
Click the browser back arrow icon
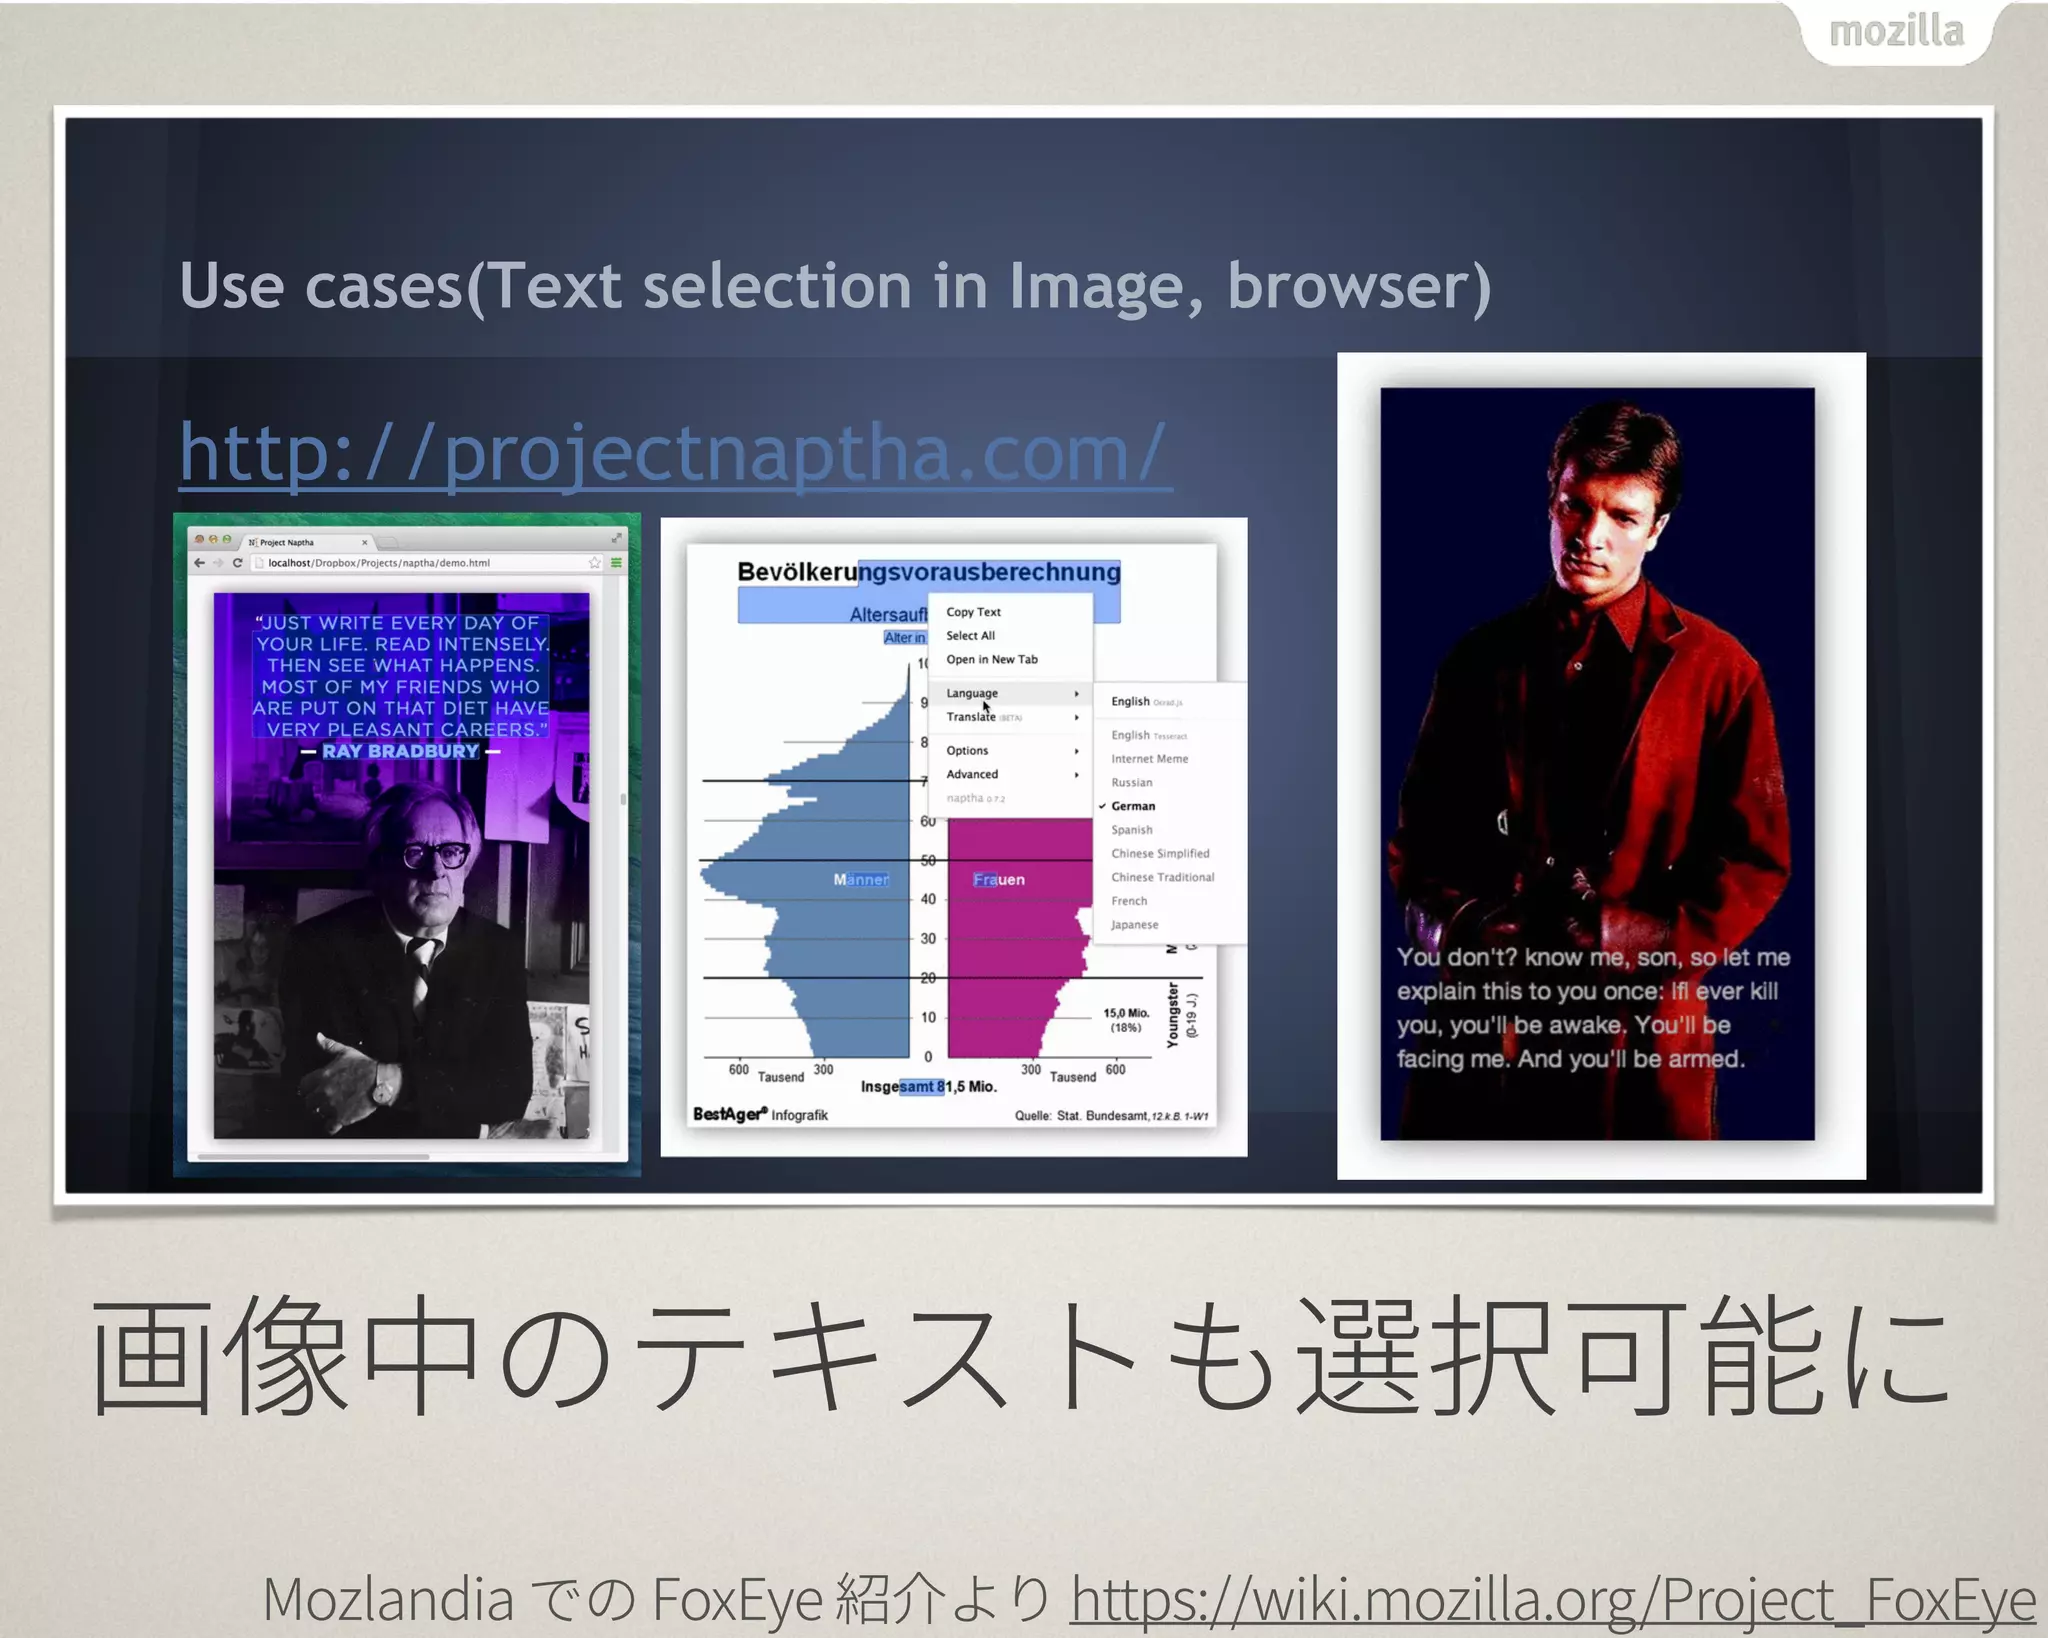tap(200, 563)
